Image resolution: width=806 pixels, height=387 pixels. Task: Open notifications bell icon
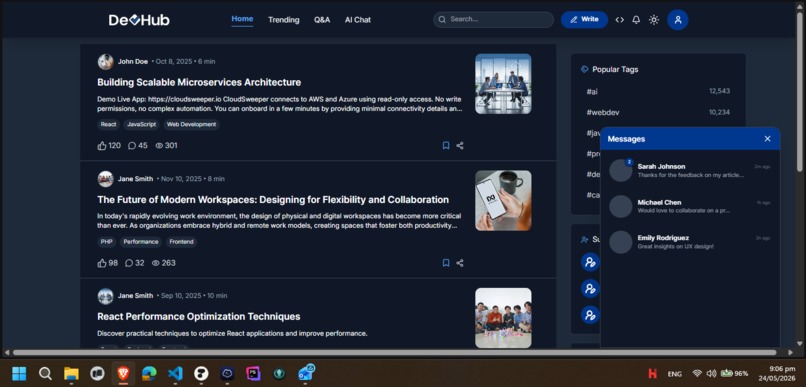point(636,20)
